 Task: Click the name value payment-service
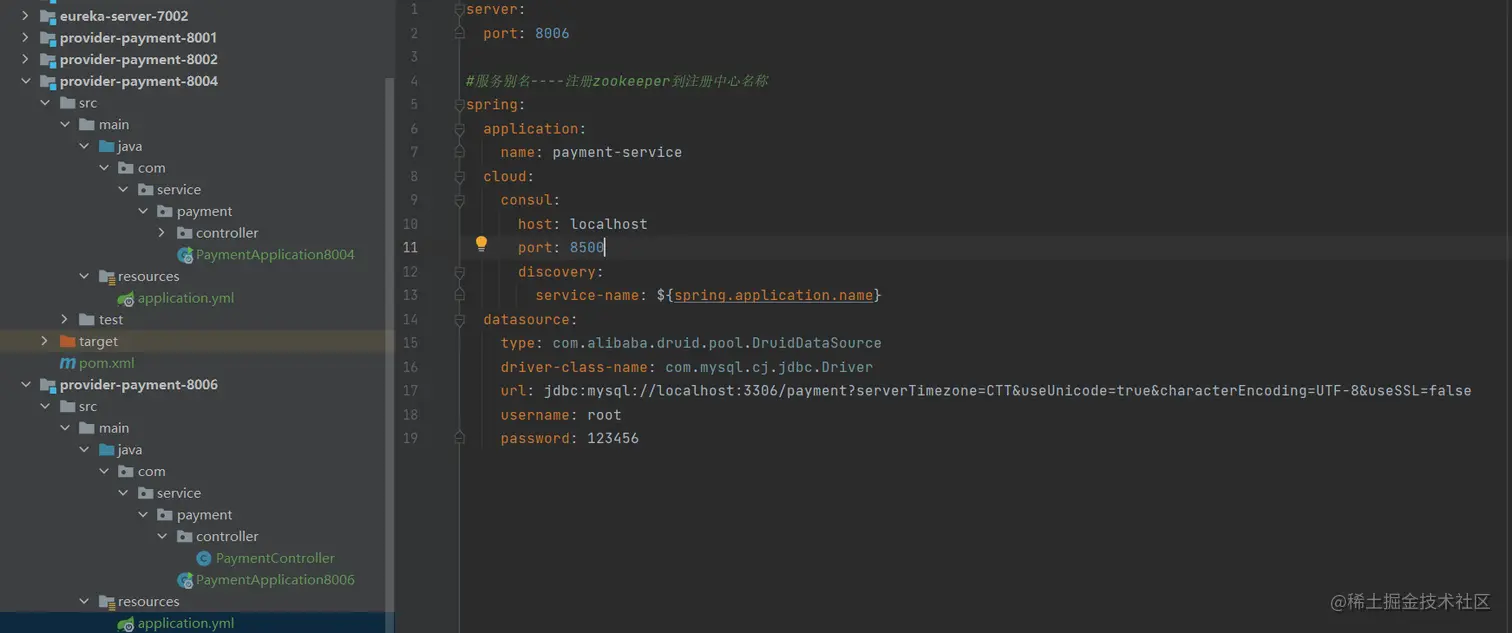pyautogui.click(x=617, y=153)
